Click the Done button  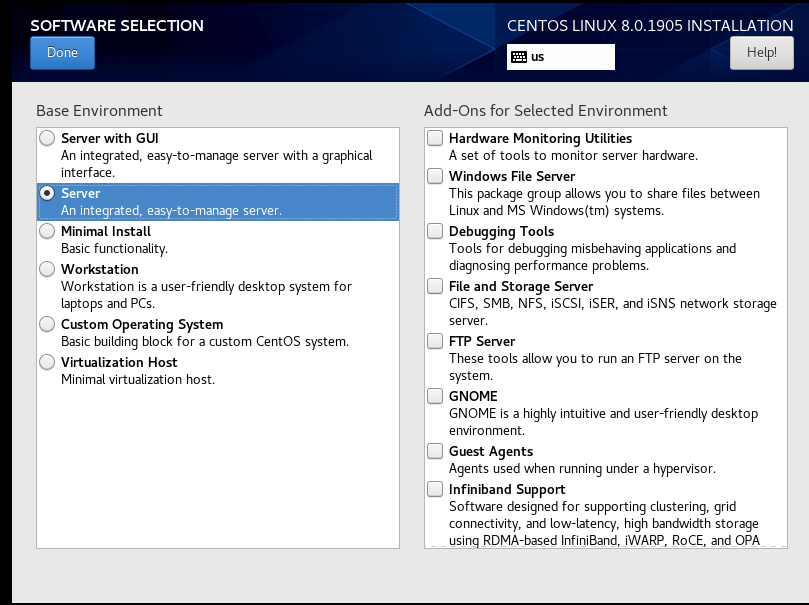pyautogui.click(x=62, y=53)
